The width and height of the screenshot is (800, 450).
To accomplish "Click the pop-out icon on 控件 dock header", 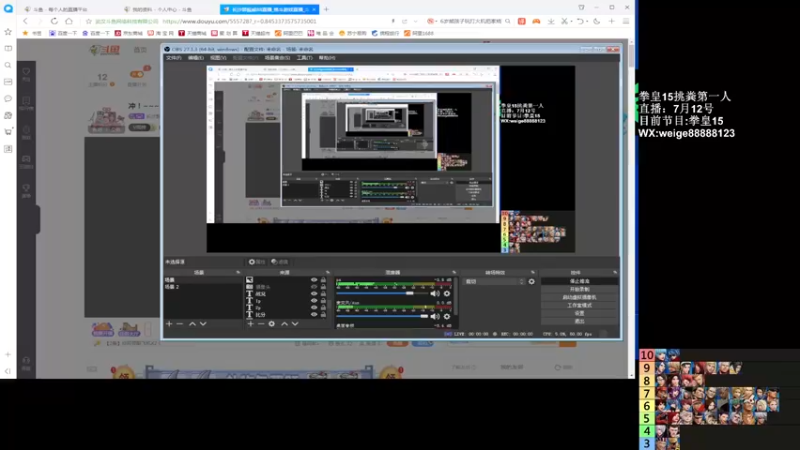I will click(615, 272).
